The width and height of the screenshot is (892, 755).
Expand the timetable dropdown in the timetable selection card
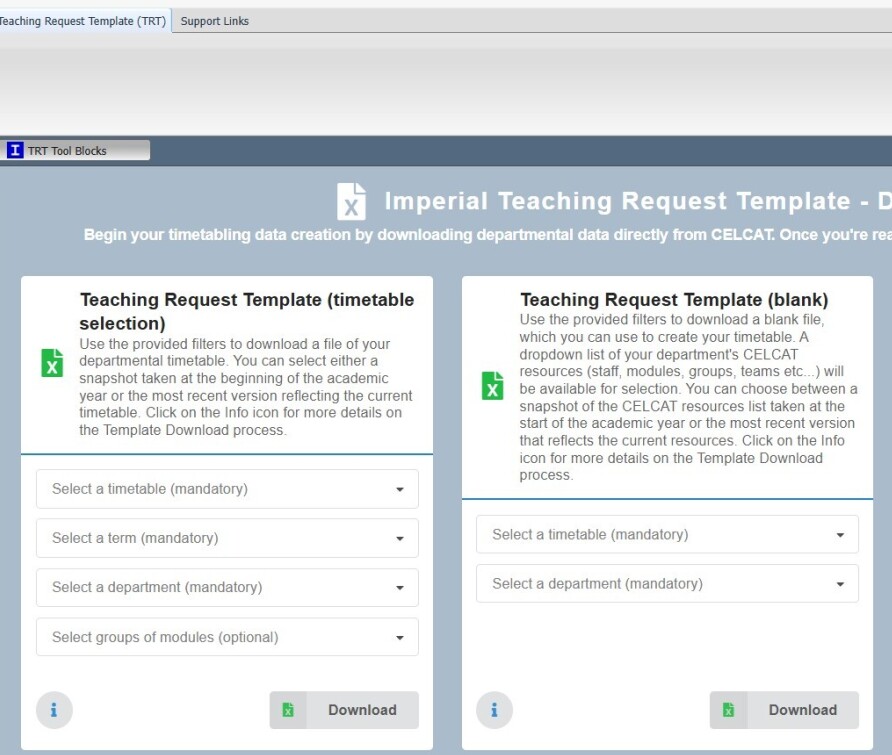pos(227,489)
